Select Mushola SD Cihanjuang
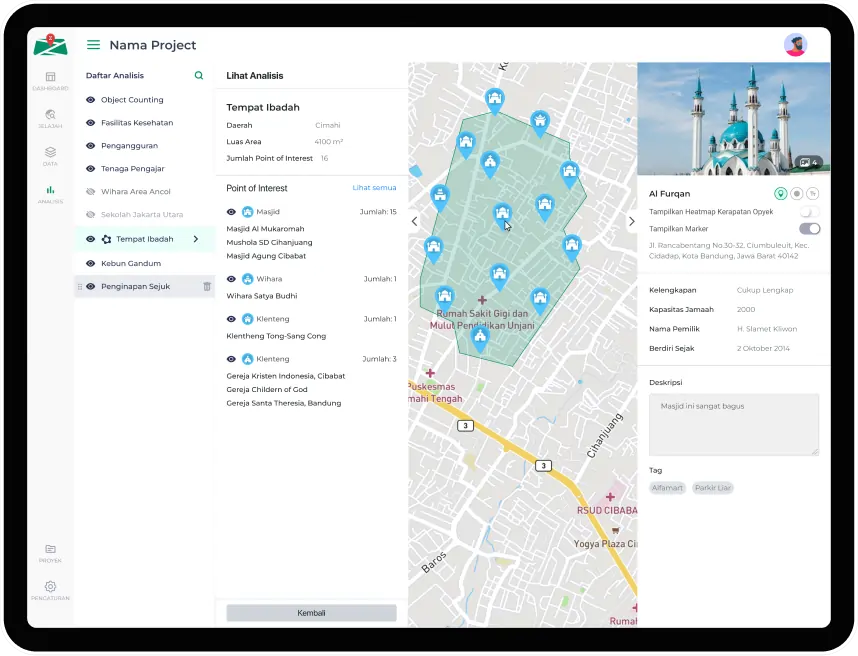Screen dimensions: 858x656 269,242
